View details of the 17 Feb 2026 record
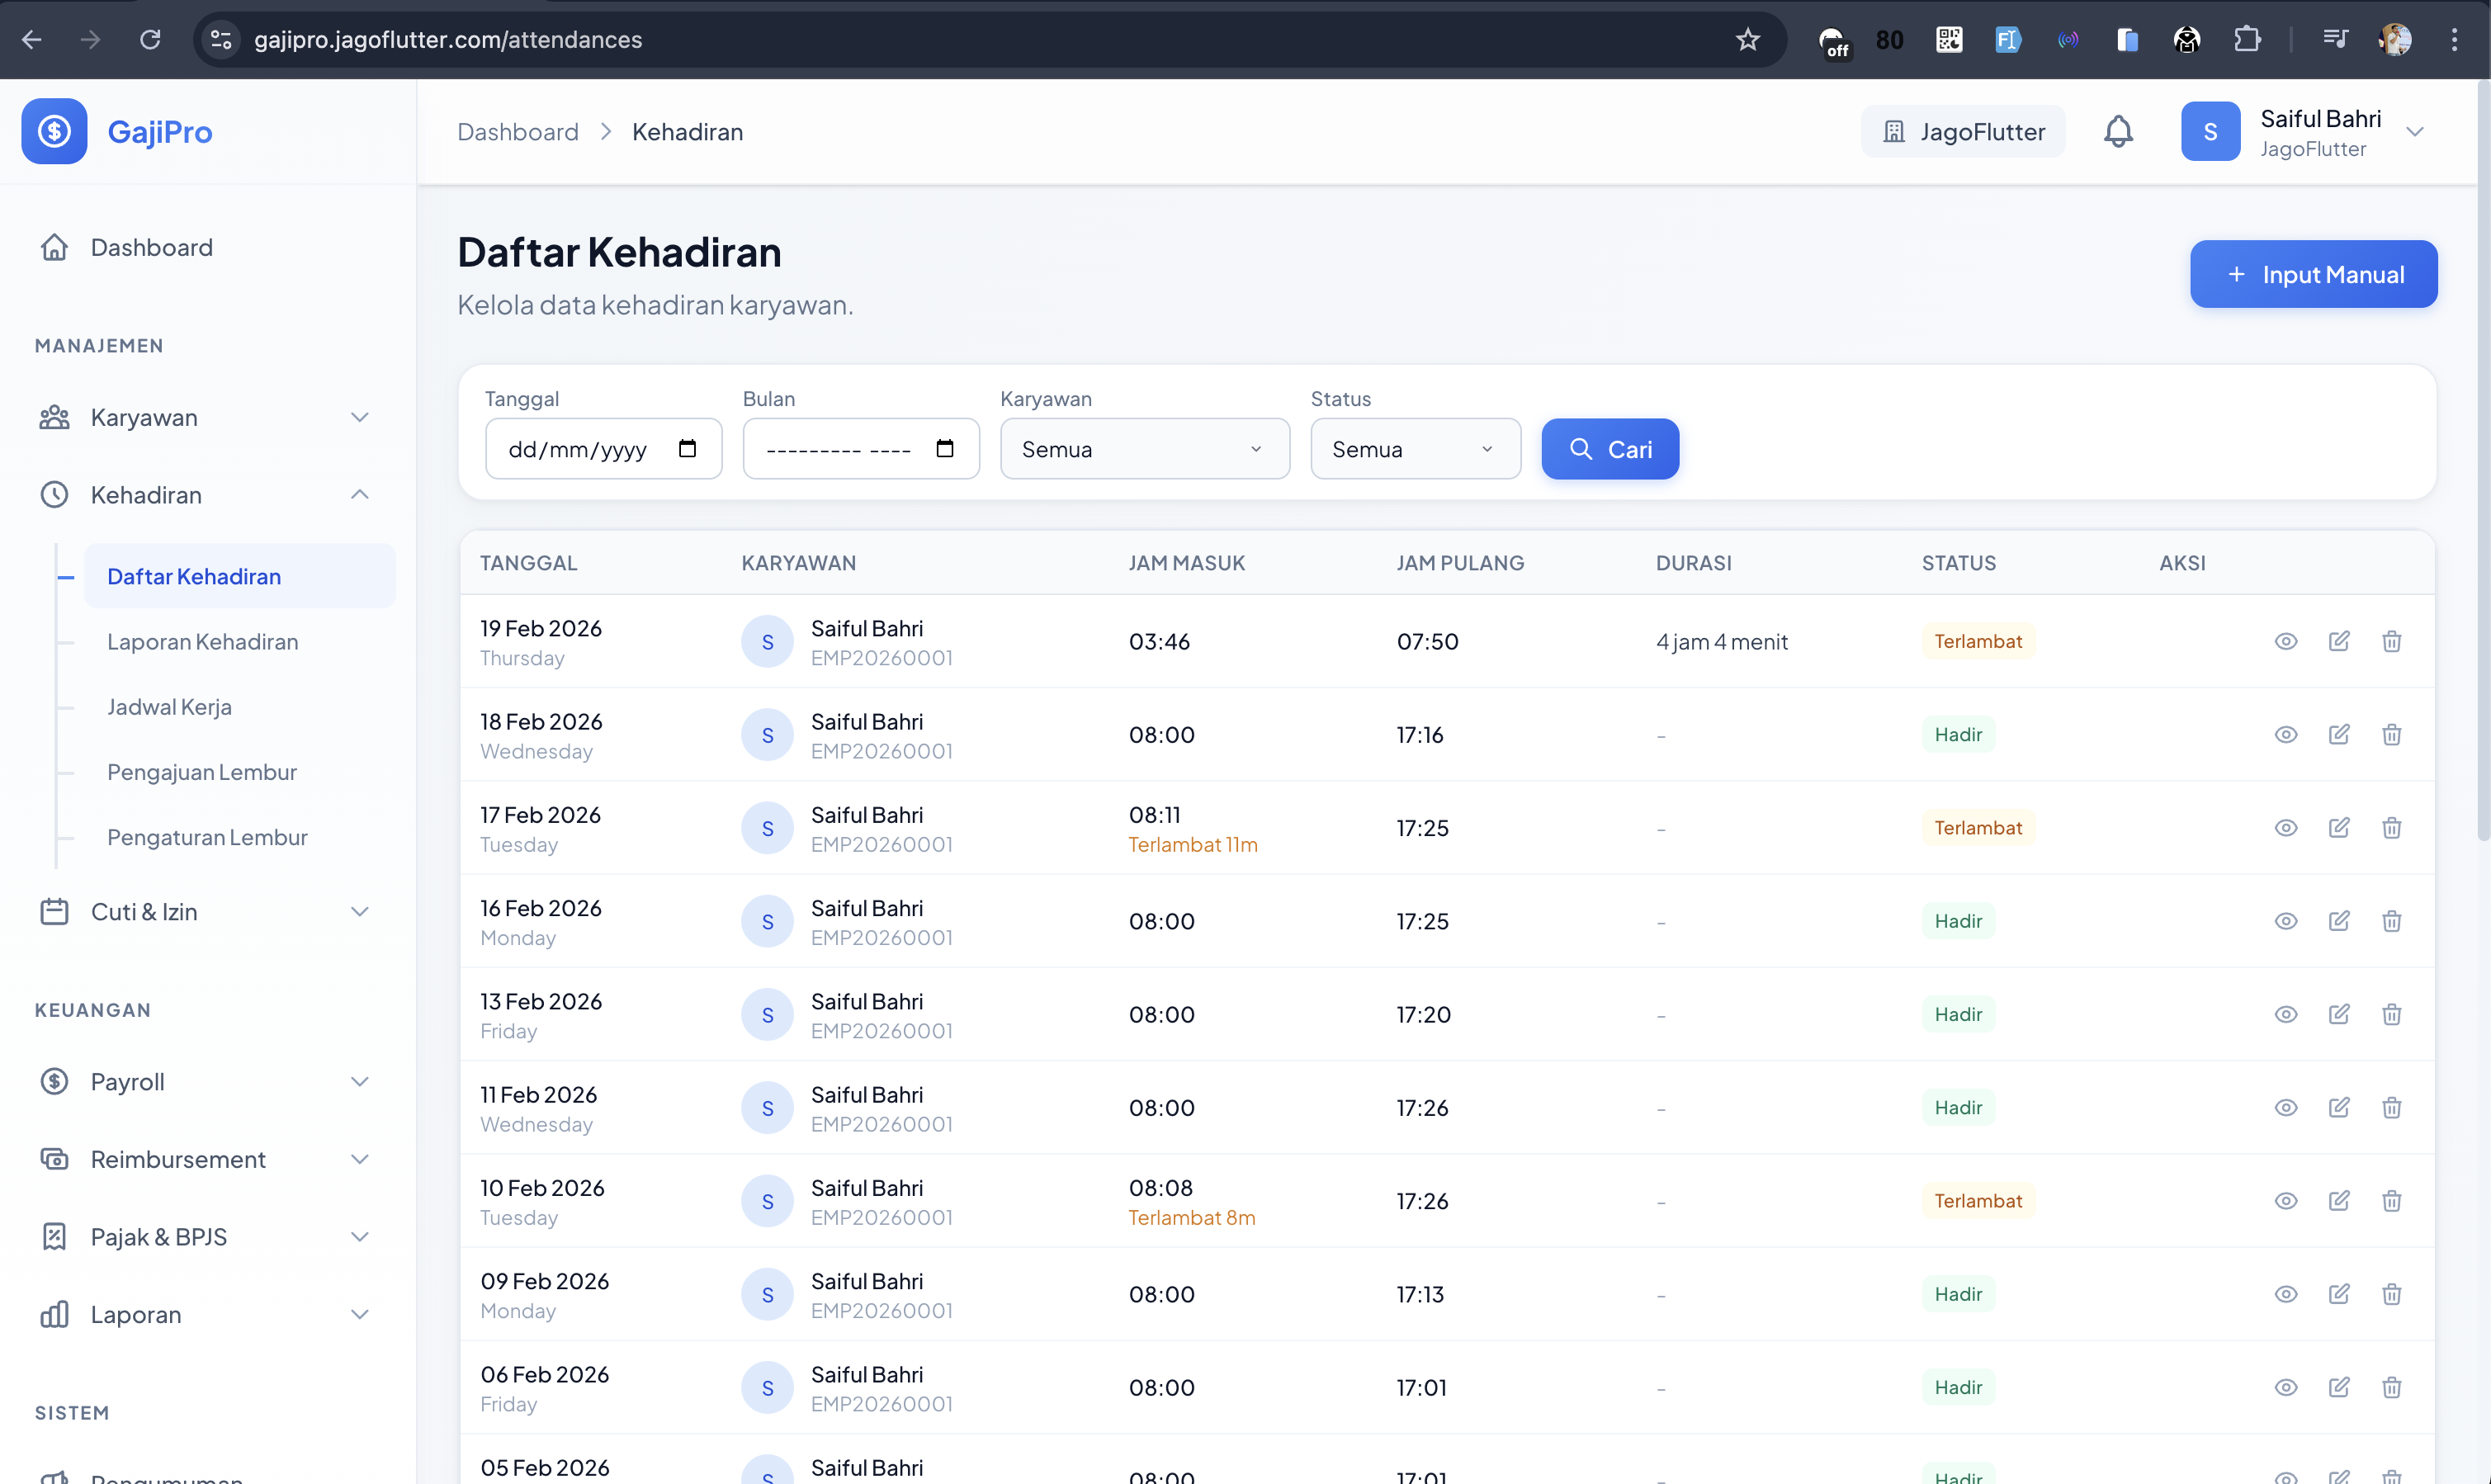Viewport: 2491px width, 1484px height. pos(2286,828)
